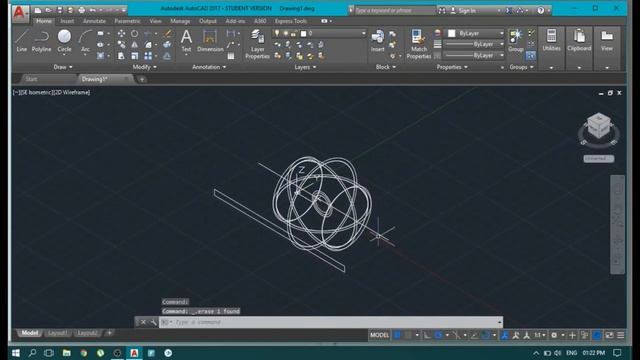This screenshot has width=640, height=360.
Task: Toggle snap mode in status bar
Action: pyautogui.click(x=408, y=335)
